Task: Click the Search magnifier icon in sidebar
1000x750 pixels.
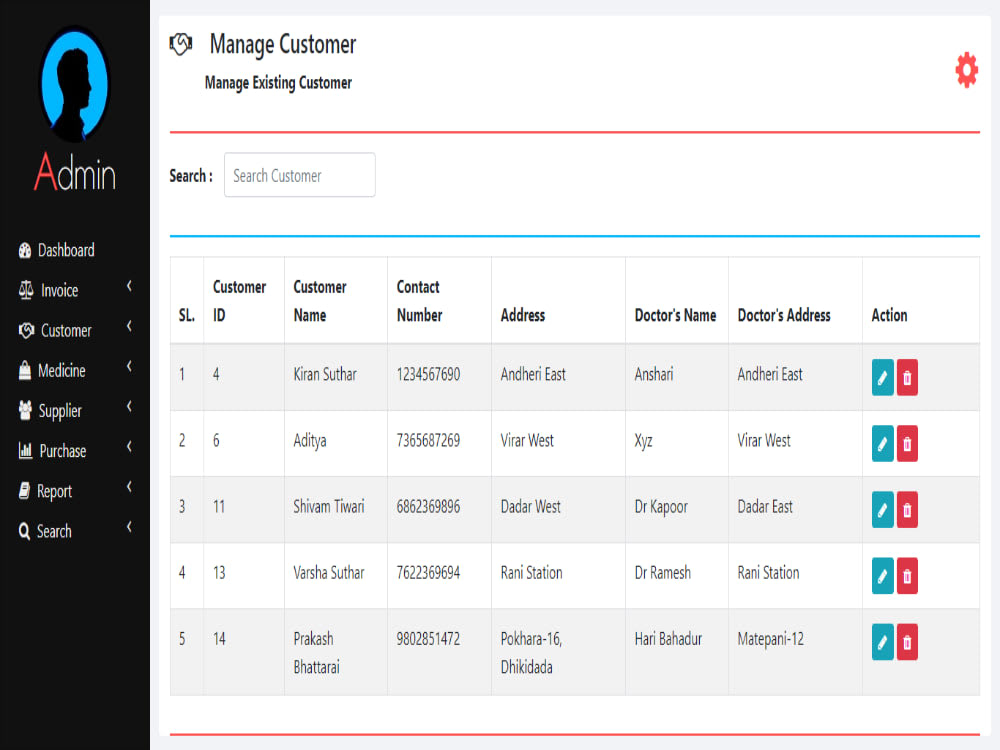Action: [24, 531]
